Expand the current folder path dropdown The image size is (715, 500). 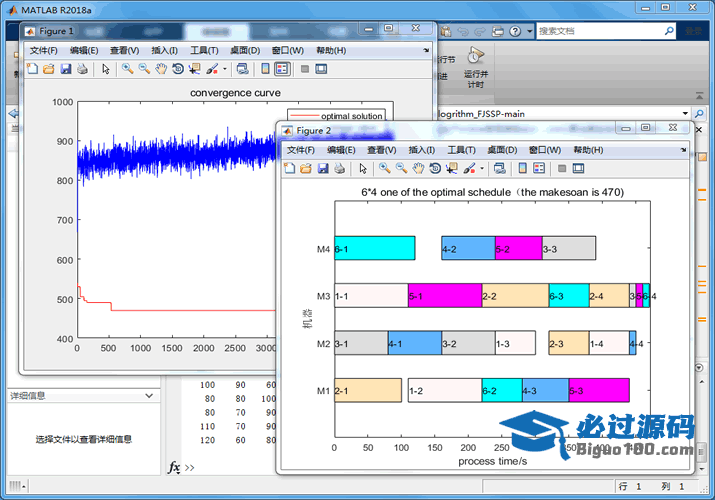pyautogui.click(x=685, y=113)
